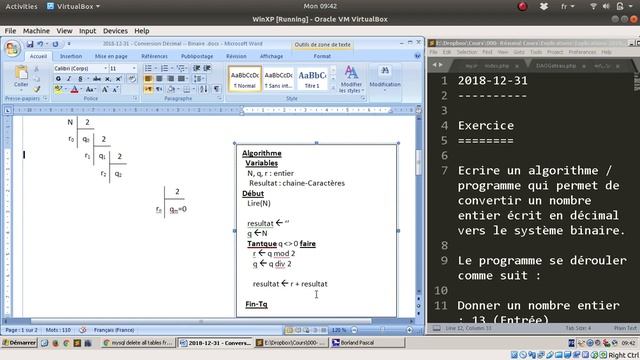This screenshot has height=360, width=640.
Task: Sort the selection (A-Z icon)
Action: tap(203, 89)
